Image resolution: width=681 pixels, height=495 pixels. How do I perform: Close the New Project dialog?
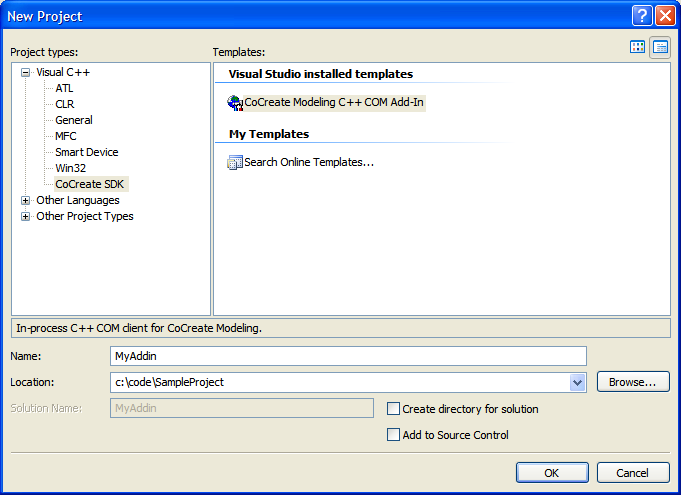[665, 16]
